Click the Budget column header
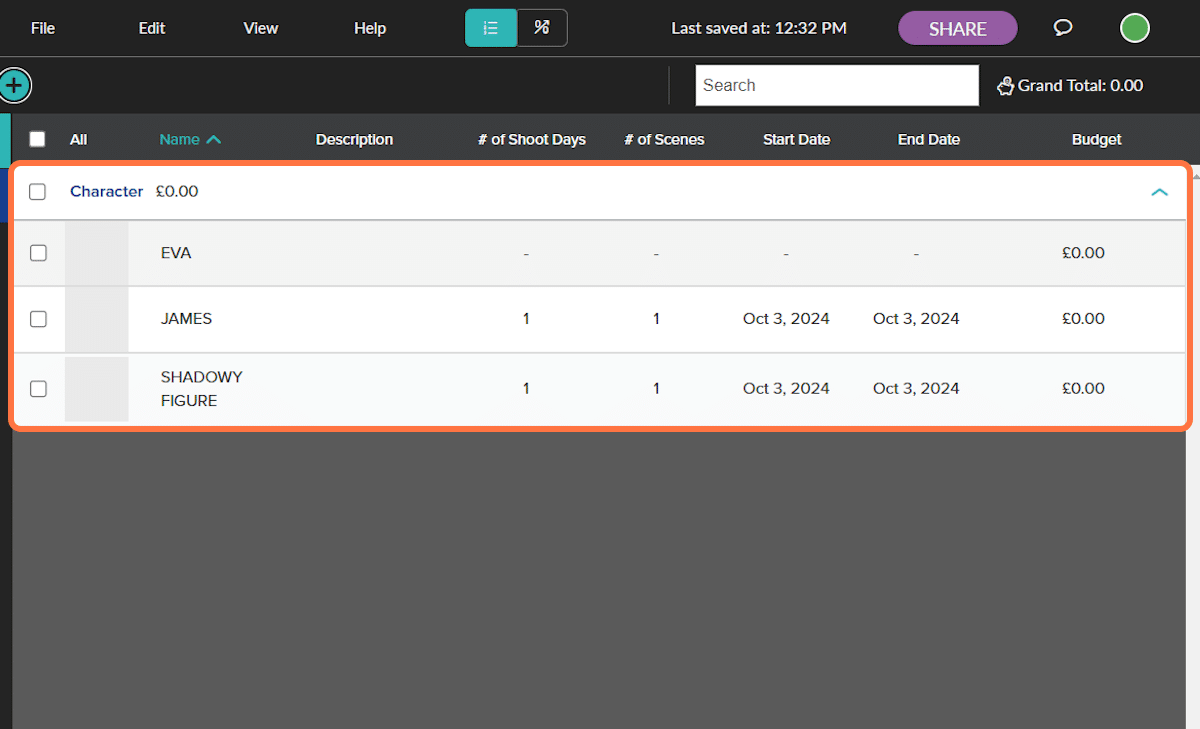 [x=1096, y=140]
